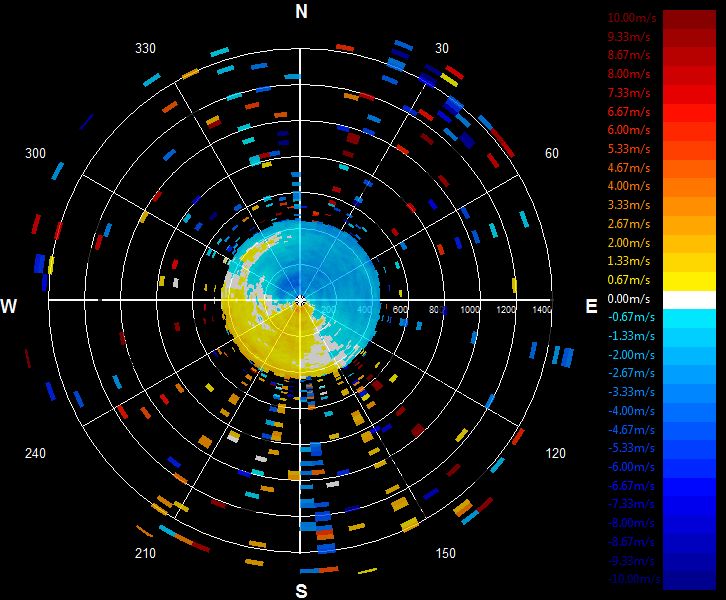Select the 210 degree azimuth label
This screenshot has height=600, width=726.
pos(145,553)
